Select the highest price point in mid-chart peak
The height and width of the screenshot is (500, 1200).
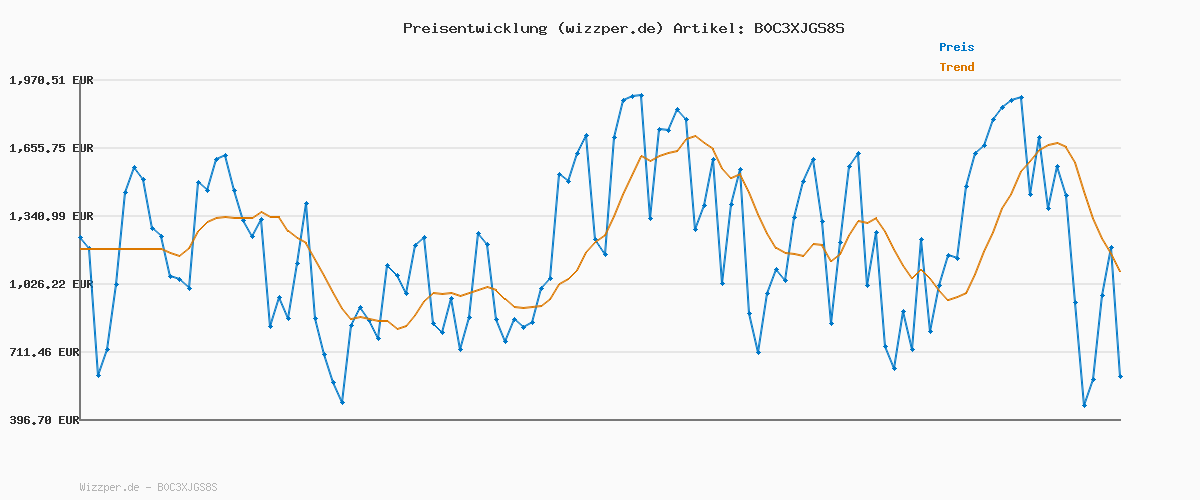click(x=641, y=95)
